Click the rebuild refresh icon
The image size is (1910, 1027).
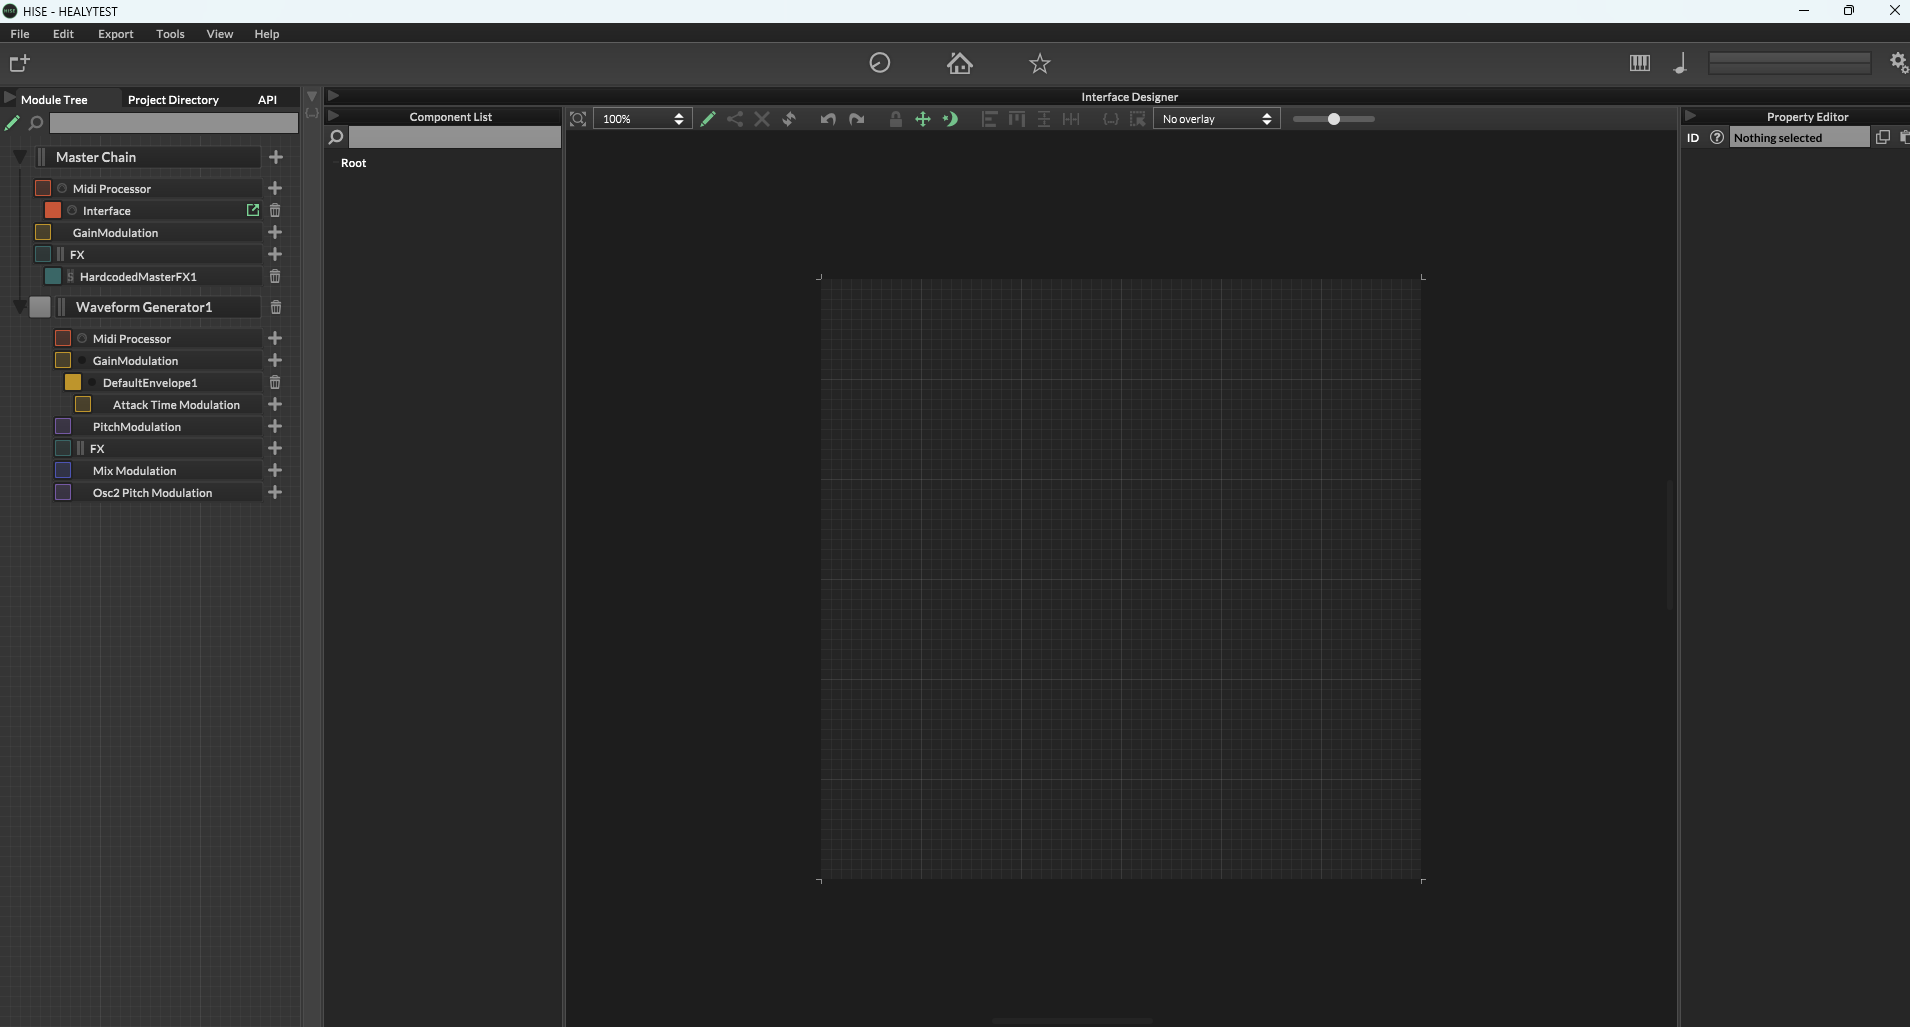point(789,119)
